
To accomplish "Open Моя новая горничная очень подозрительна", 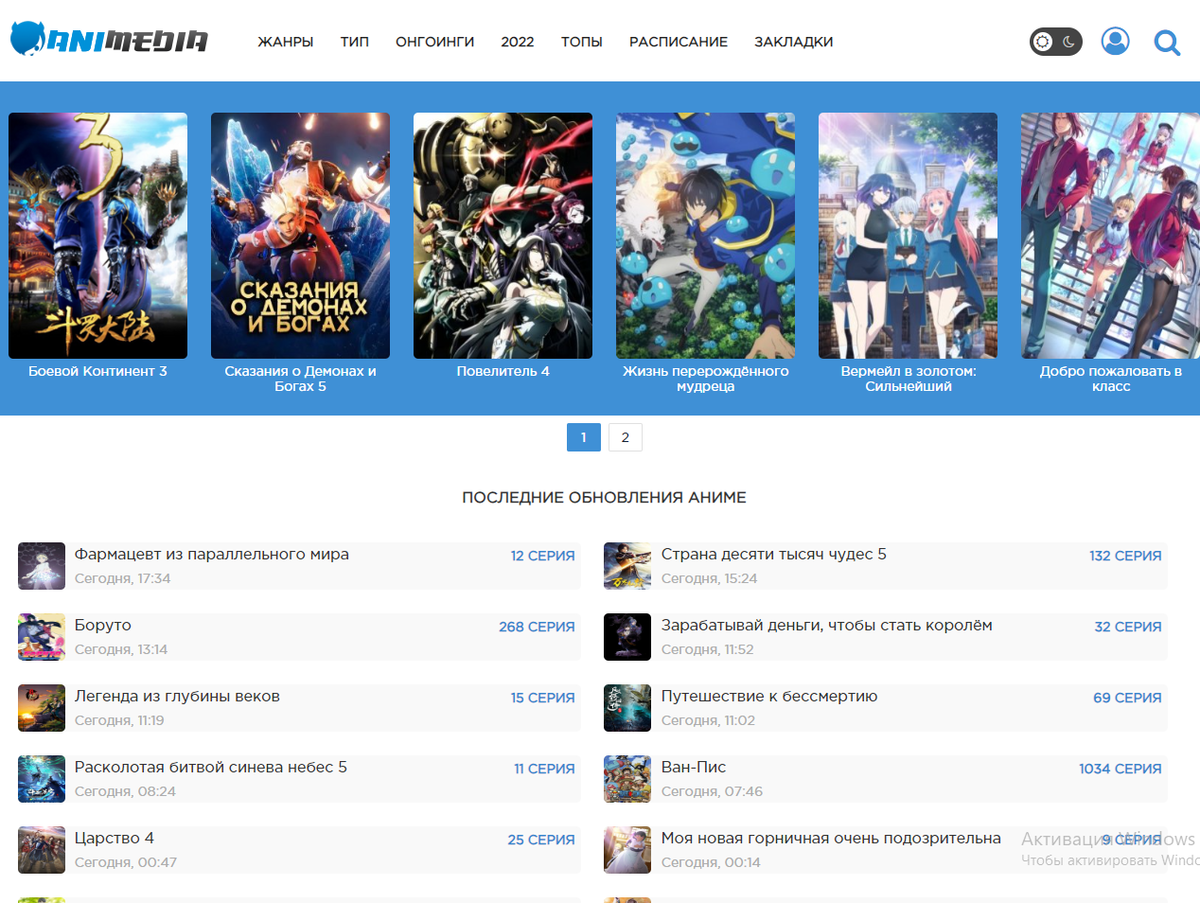I will (831, 838).
